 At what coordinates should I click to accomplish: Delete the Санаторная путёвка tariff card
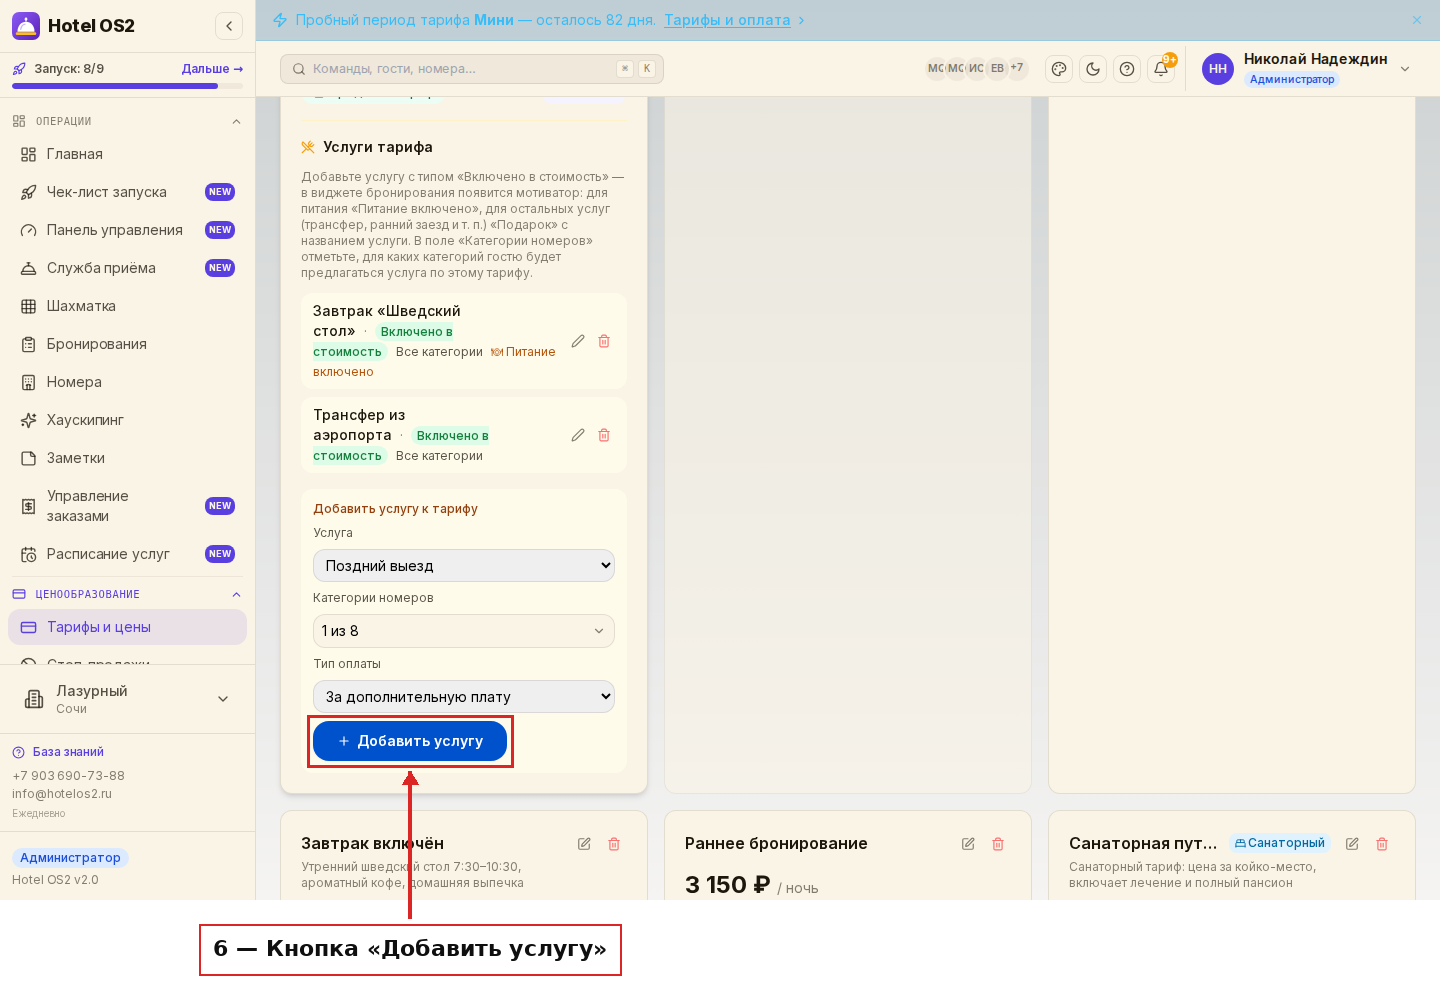1382,844
